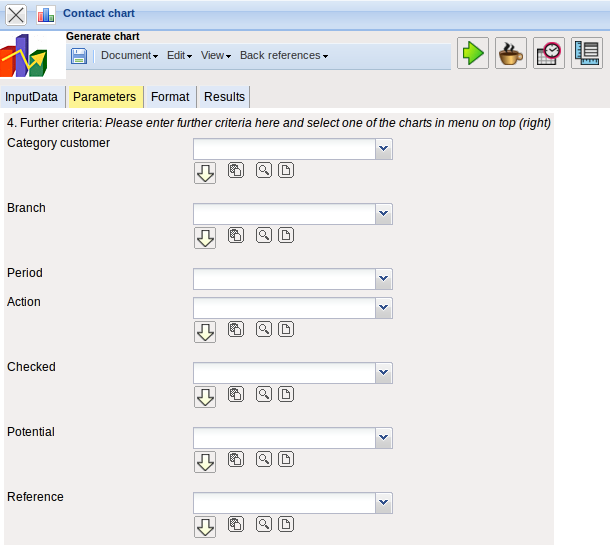Switch to the Results tab
This screenshot has width=610, height=545.
(x=224, y=97)
